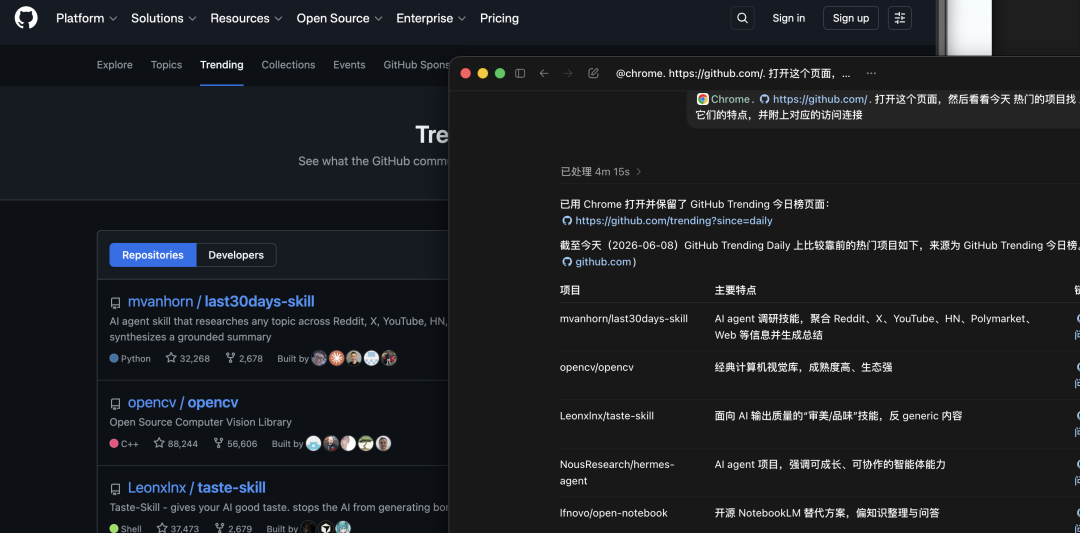Click Chrome icon in chat message
The width and height of the screenshot is (1080, 533).
click(x=703, y=99)
